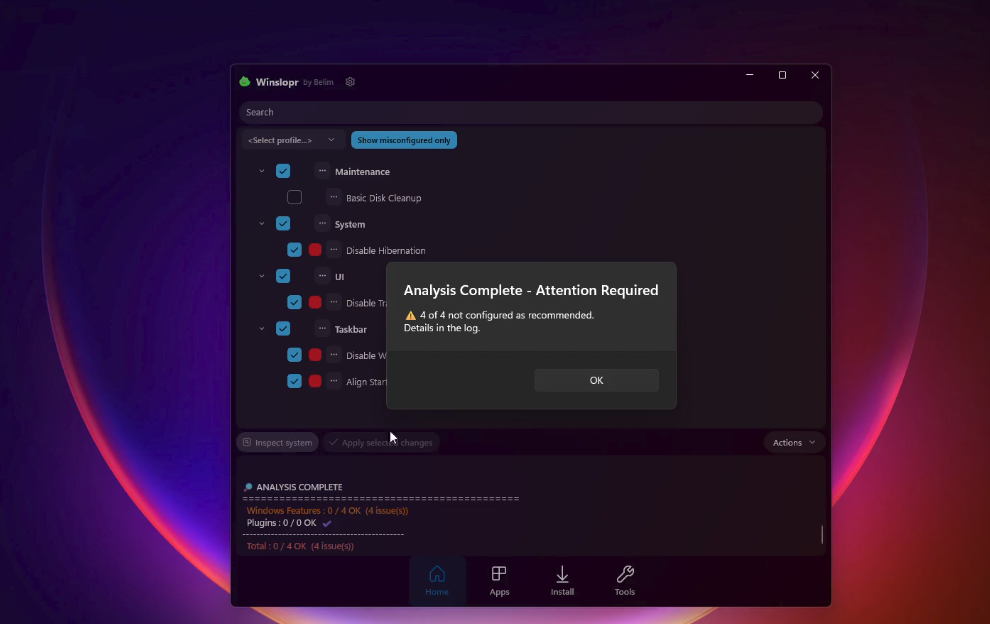Click the more options dots beside System
990x624 pixels.
coord(322,223)
